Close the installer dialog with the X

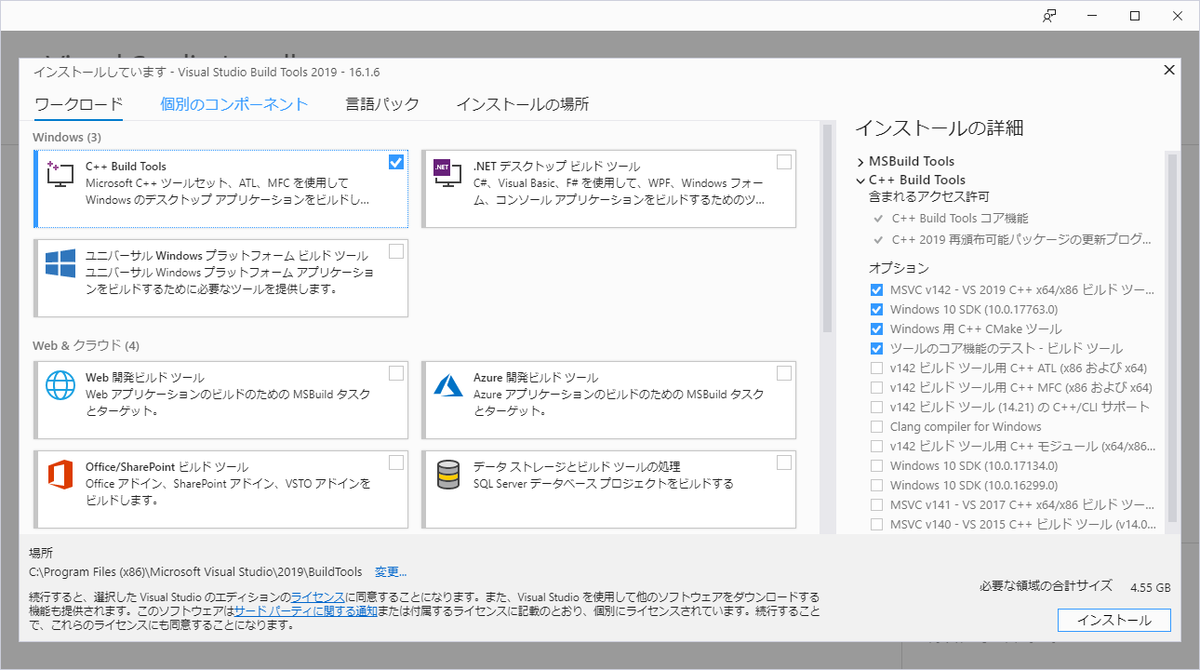(x=1169, y=69)
